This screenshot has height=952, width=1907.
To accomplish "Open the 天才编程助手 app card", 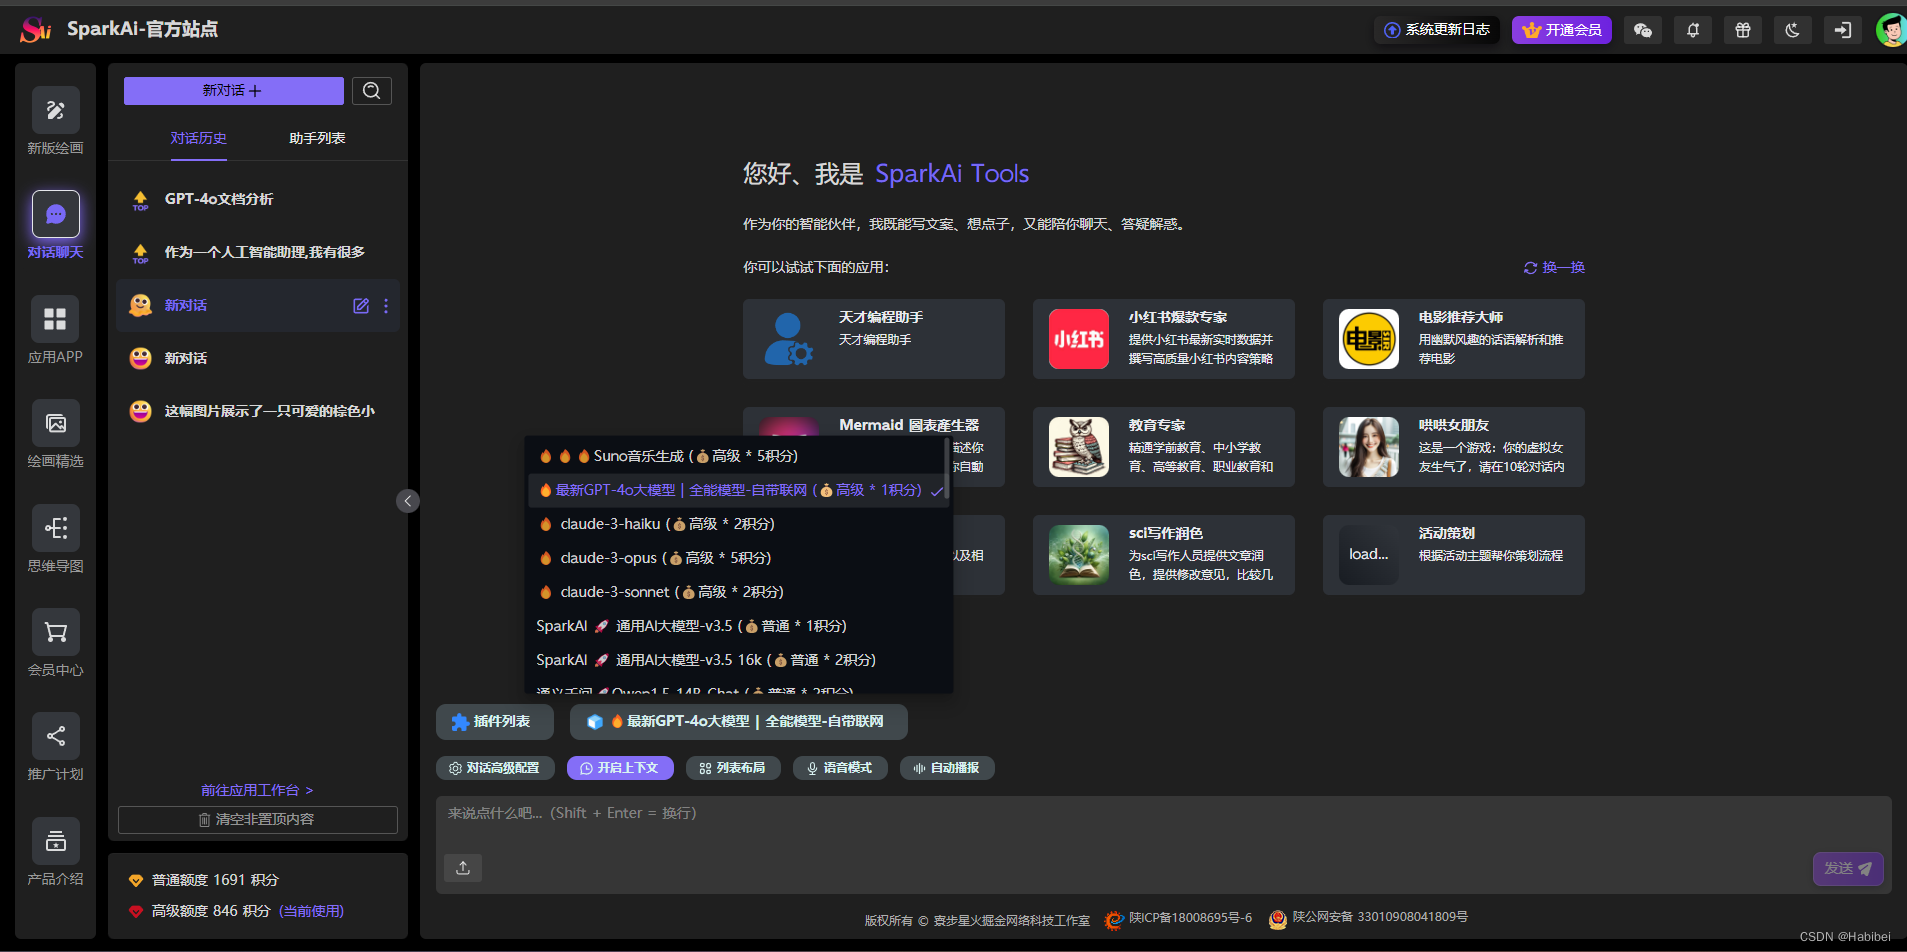I will pyautogui.click(x=874, y=339).
